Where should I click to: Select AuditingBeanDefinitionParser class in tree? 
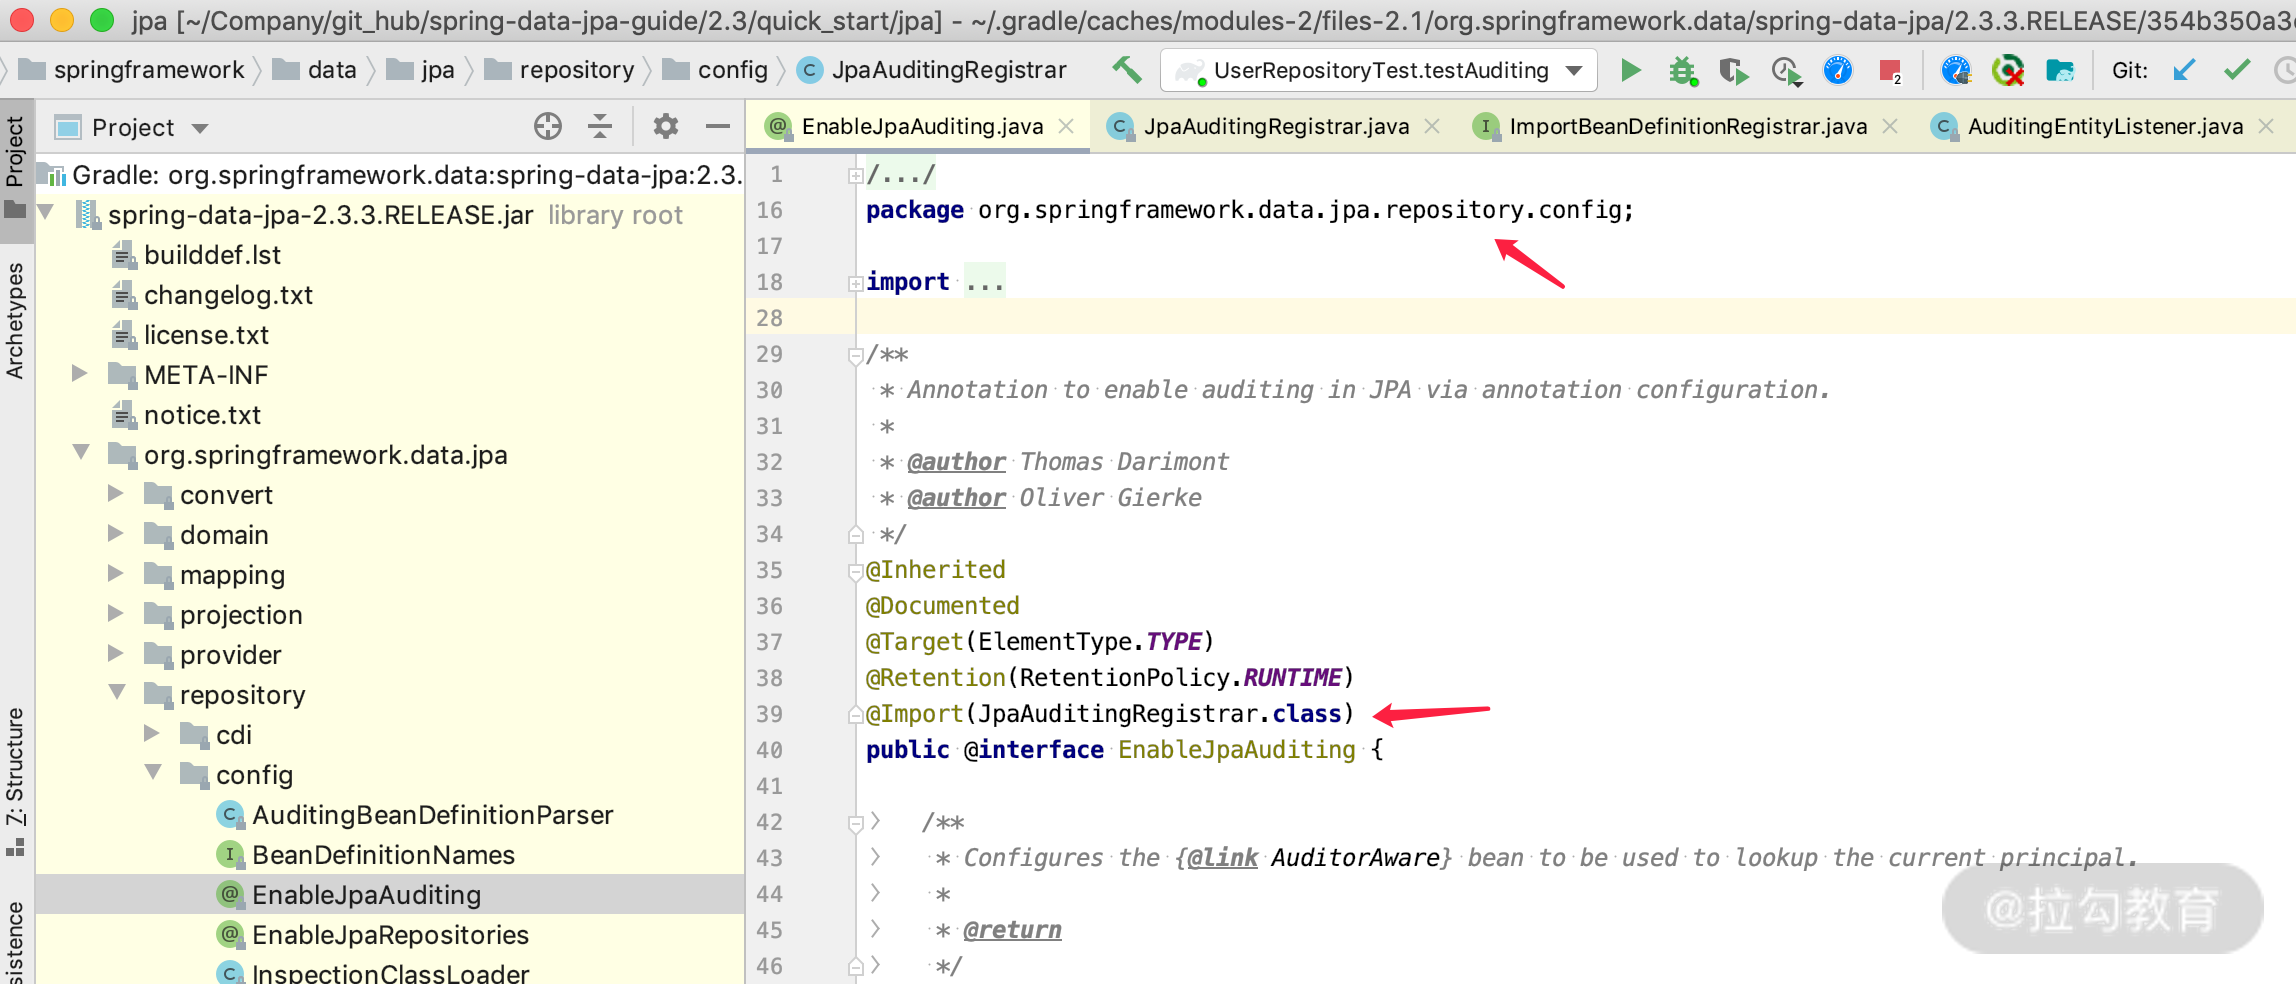coord(432,815)
